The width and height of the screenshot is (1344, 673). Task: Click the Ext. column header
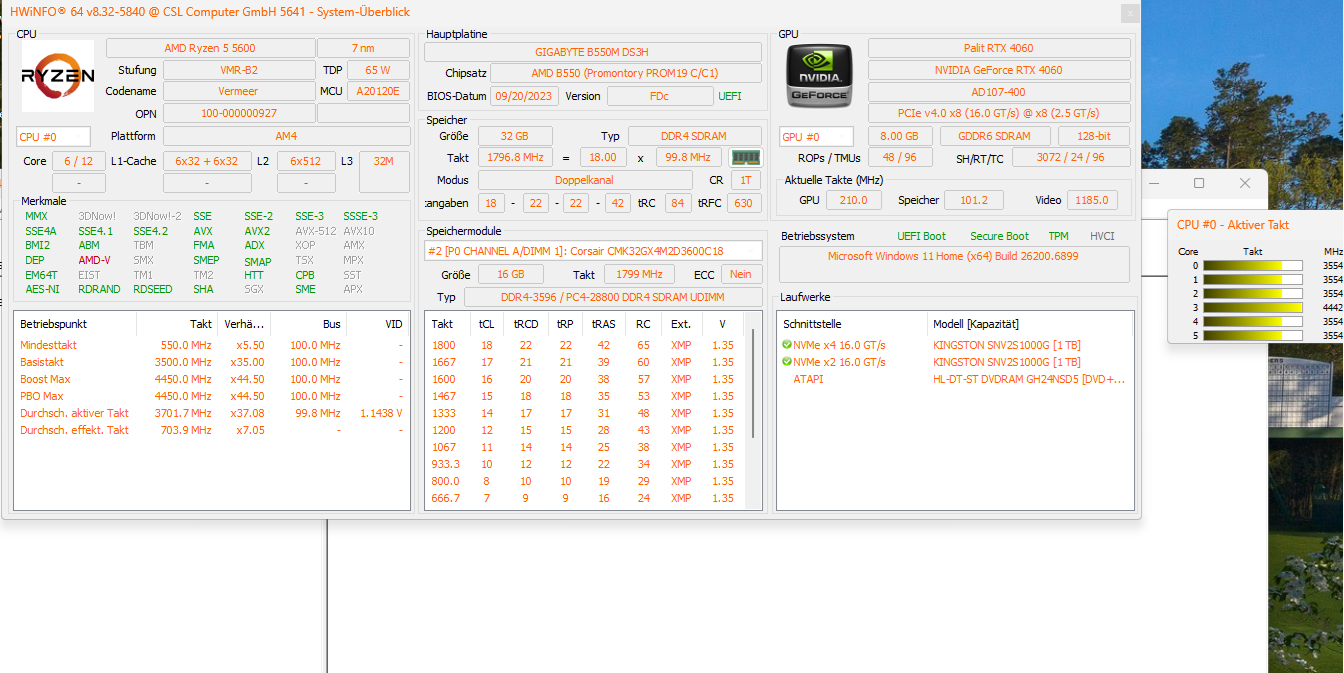pyautogui.click(x=681, y=324)
